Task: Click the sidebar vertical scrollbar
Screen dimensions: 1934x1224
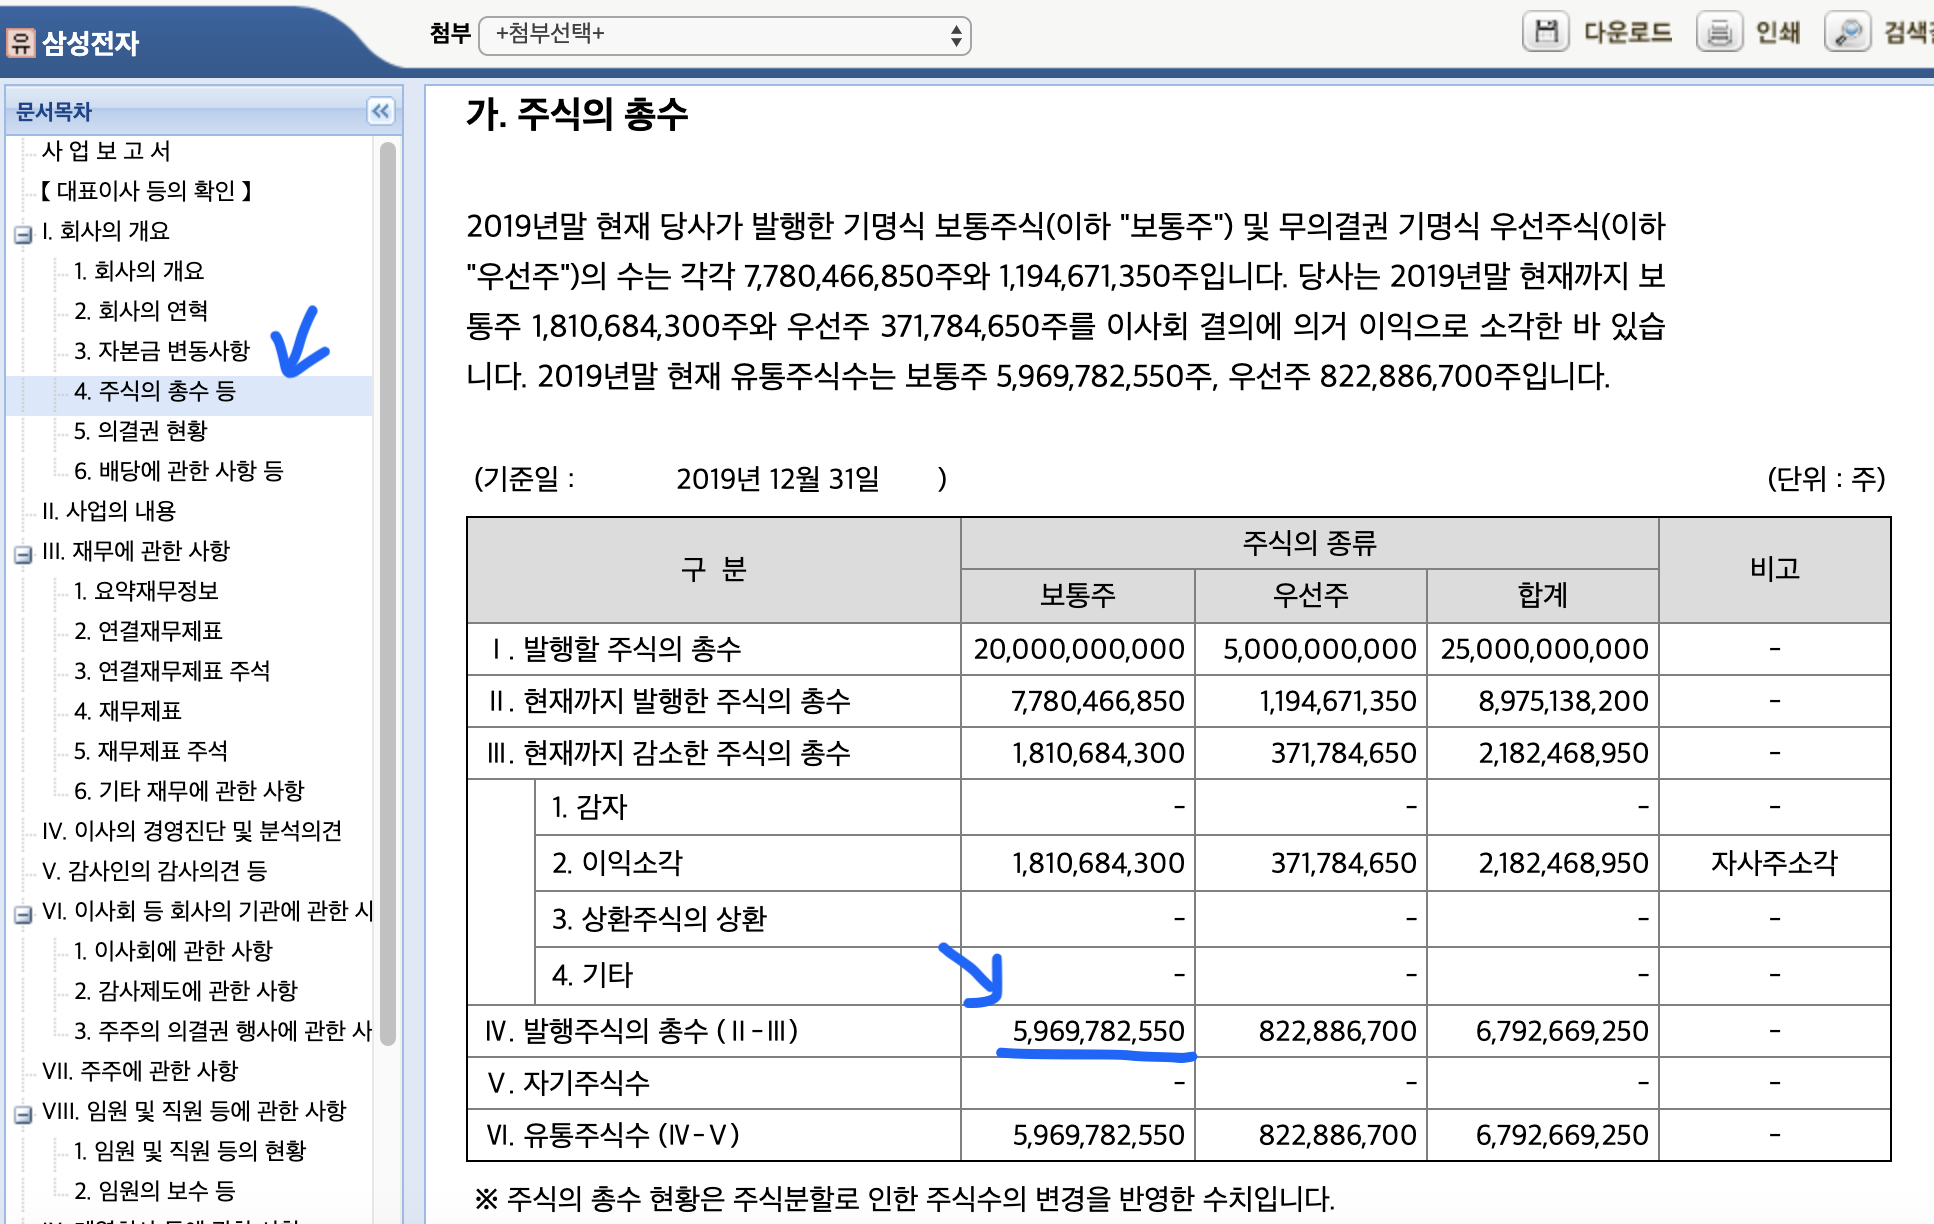Action: coord(388,592)
